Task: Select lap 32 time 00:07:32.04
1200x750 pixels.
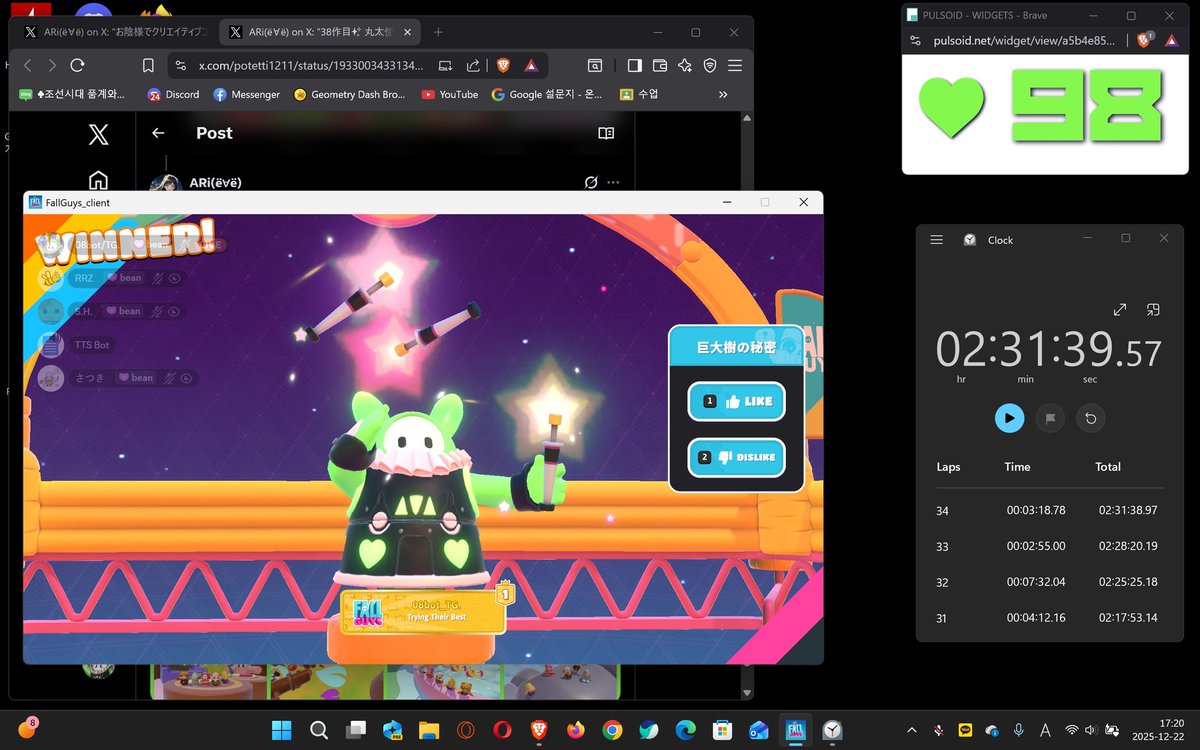Action: 1035,582
